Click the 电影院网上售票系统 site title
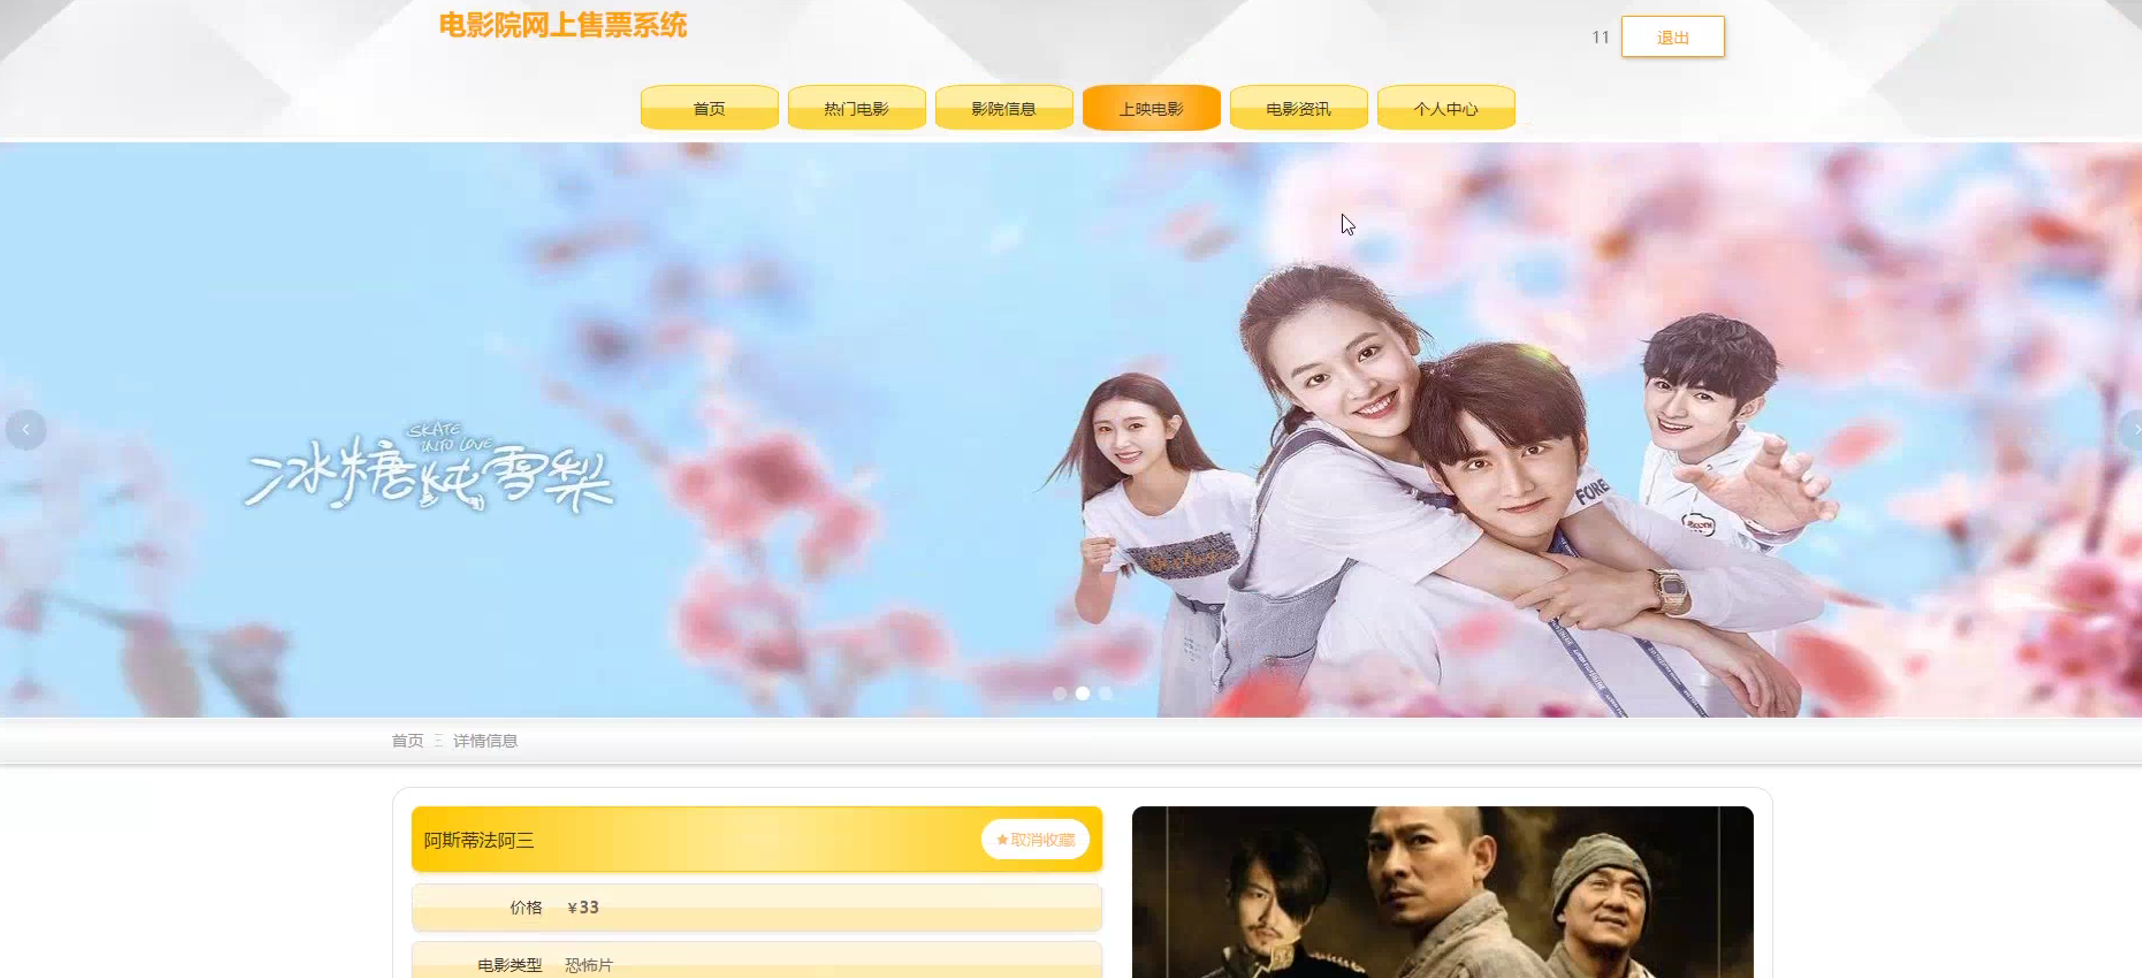Image resolution: width=2142 pixels, height=978 pixels. (563, 25)
